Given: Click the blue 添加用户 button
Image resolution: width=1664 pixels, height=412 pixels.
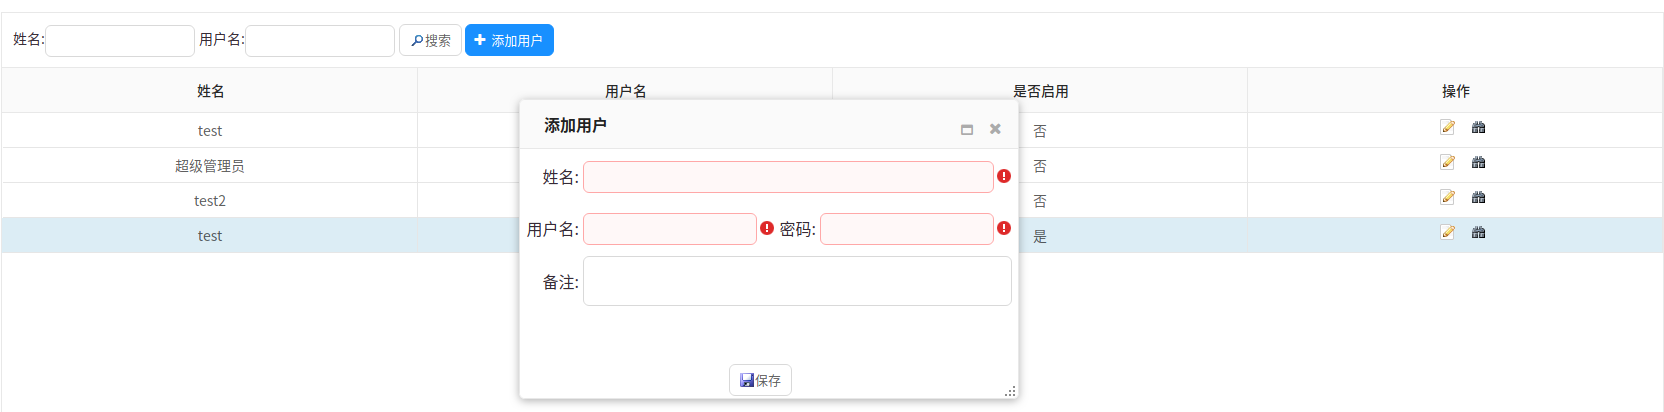Looking at the screenshot, I should [x=509, y=40].
